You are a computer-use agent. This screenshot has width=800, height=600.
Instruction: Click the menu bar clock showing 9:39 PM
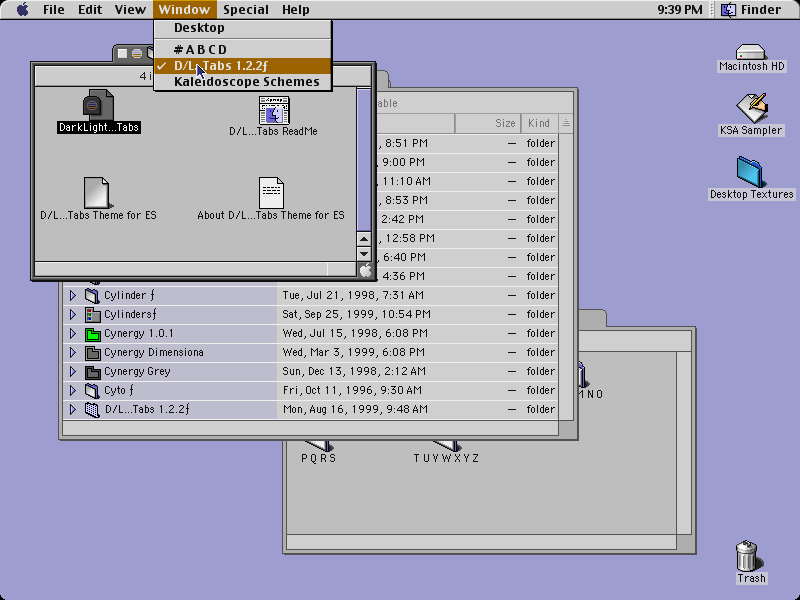(680, 10)
